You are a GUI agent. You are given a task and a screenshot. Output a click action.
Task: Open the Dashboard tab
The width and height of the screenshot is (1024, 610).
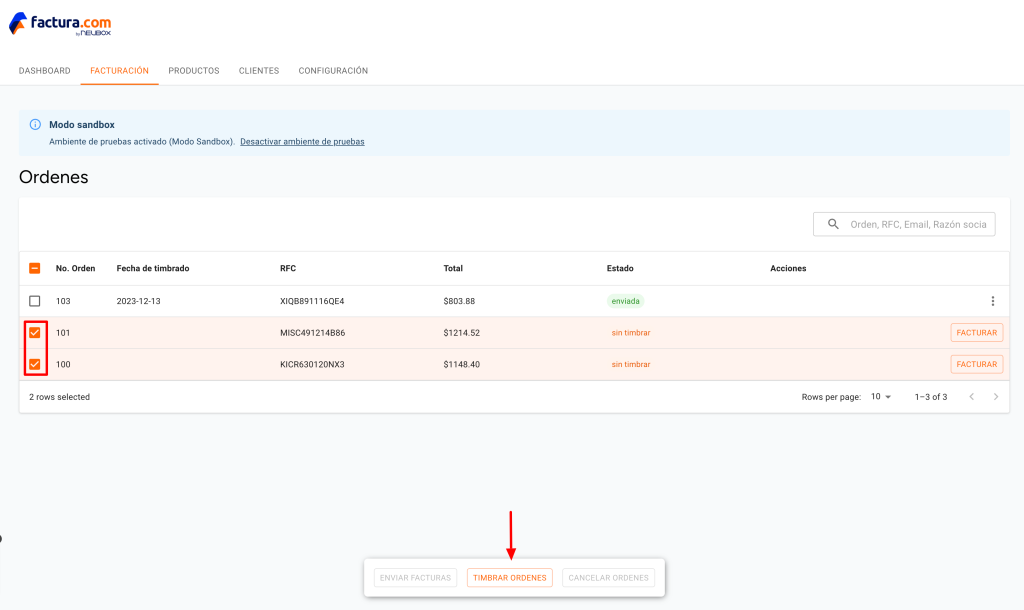click(44, 71)
